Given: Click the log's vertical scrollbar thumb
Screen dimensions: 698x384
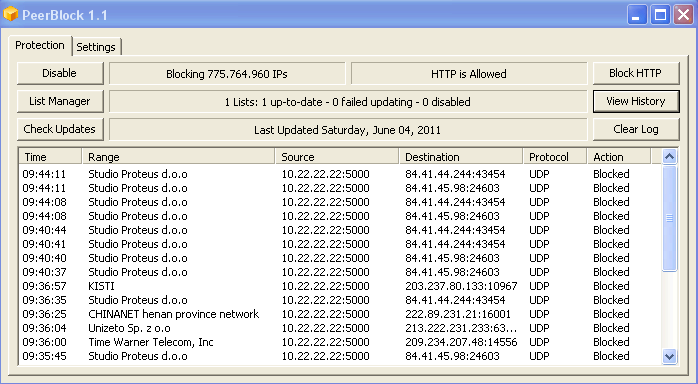Looking at the screenshot, I should tap(669, 218).
